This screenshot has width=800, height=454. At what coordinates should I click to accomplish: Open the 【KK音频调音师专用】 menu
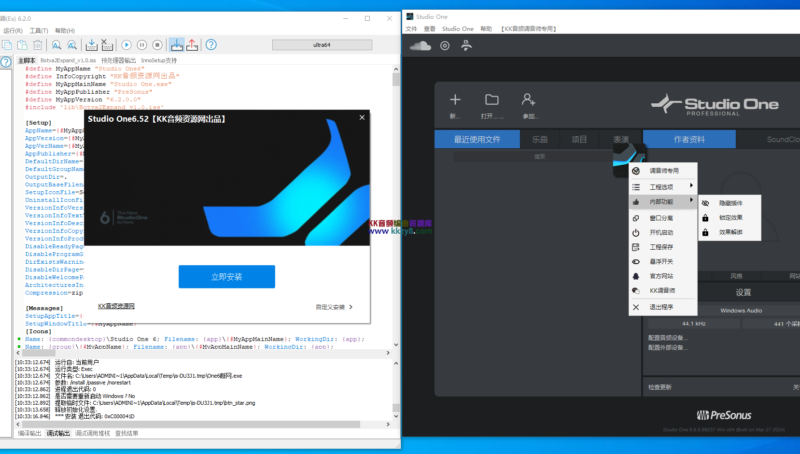pos(529,29)
